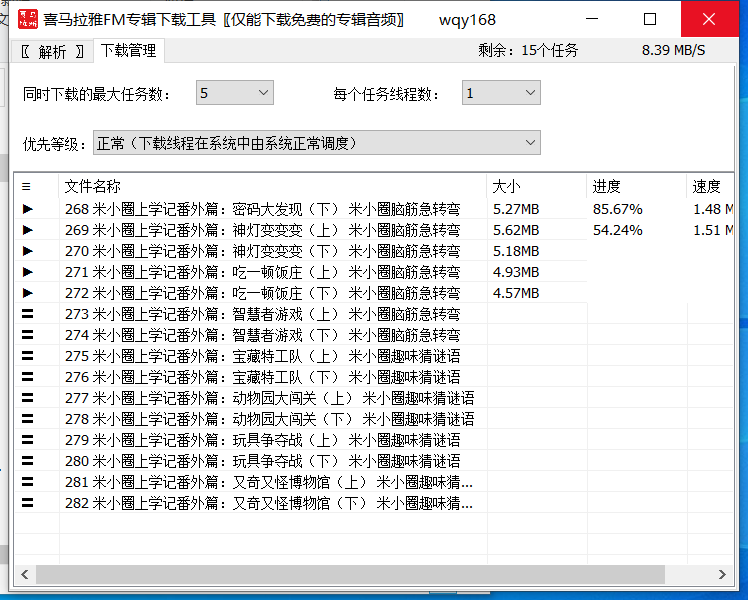Select file 273 智慧者游戏（上）
Screen dimensions: 748x600
point(262,314)
